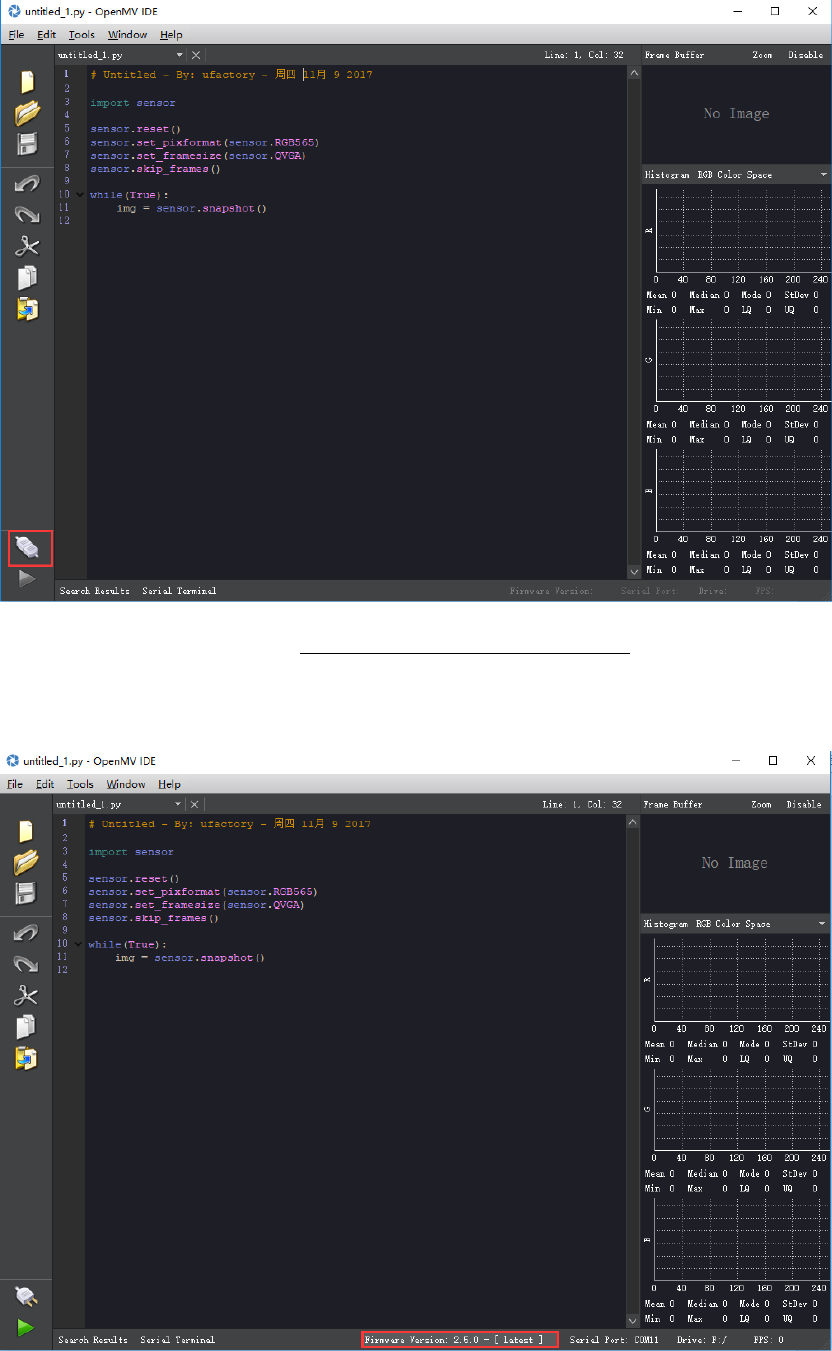This screenshot has width=832, height=1351.
Task: Open Serial Terminal pane in disconnected window
Action: [x=179, y=591]
